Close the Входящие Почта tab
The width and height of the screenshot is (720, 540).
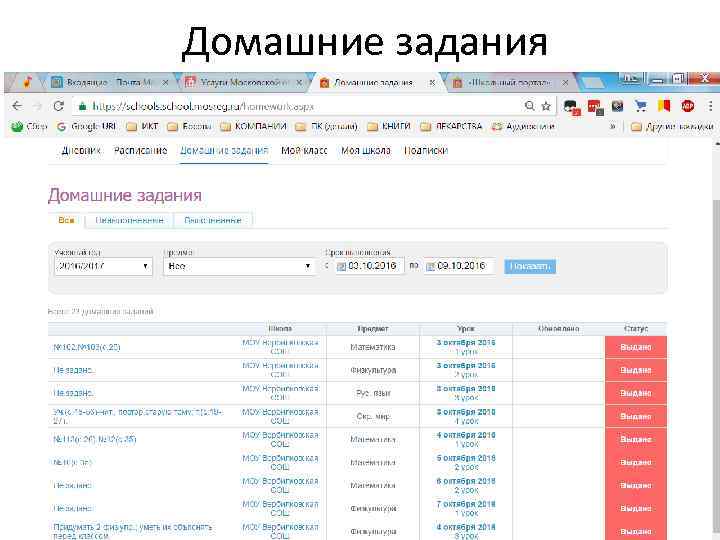(165, 83)
